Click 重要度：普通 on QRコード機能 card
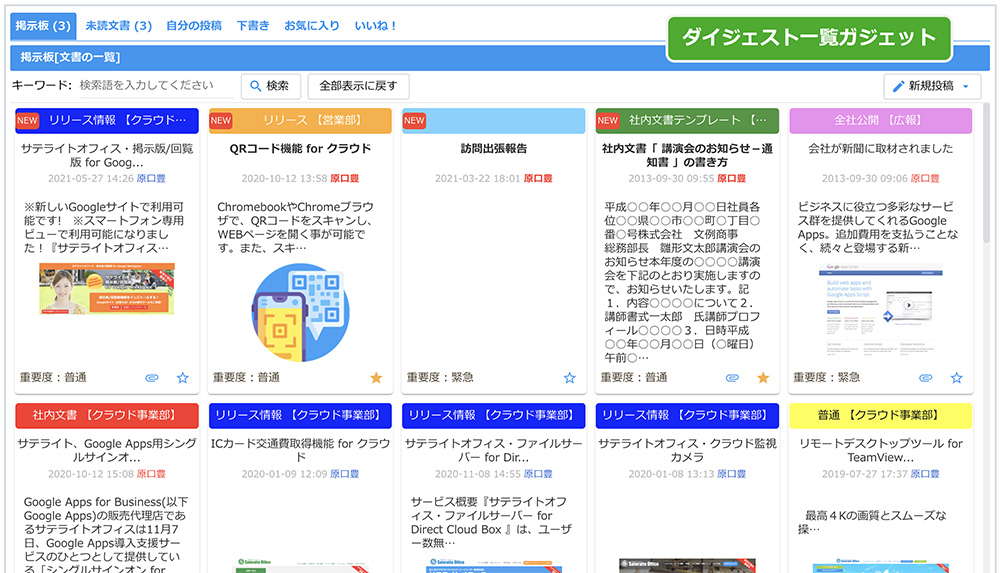Screen dimensions: 1000x573 (x=246, y=378)
